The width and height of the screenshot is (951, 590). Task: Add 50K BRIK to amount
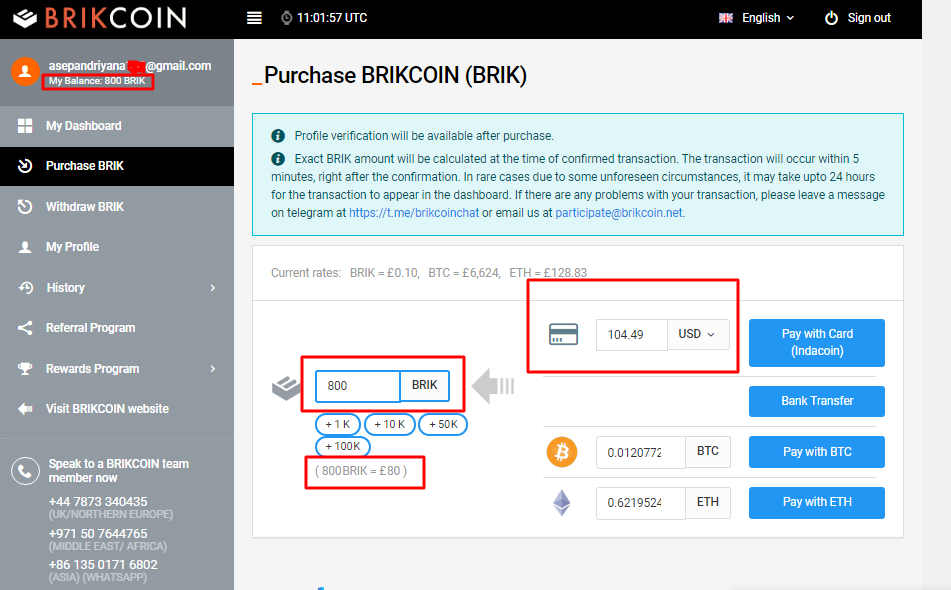point(443,424)
